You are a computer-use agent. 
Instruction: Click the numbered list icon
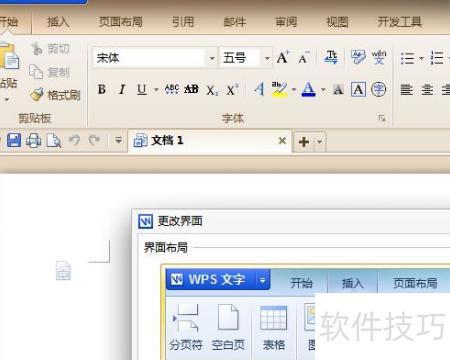coord(437,58)
